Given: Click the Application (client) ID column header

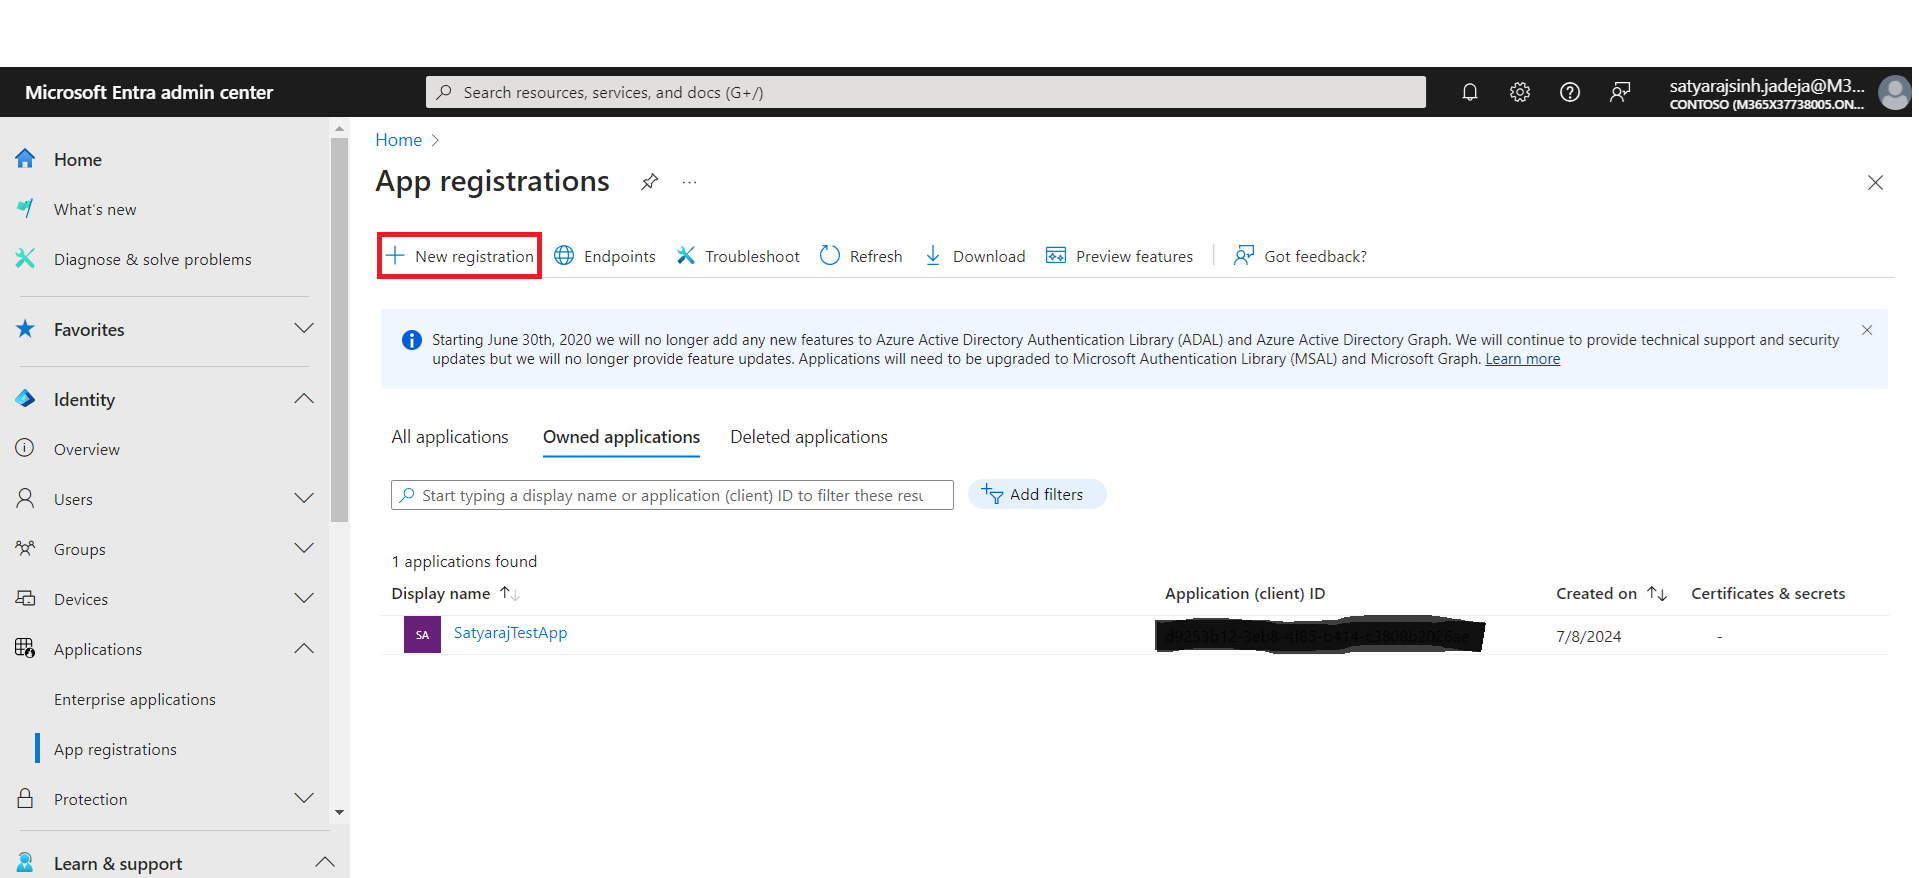Looking at the screenshot, I should 1245,593.
